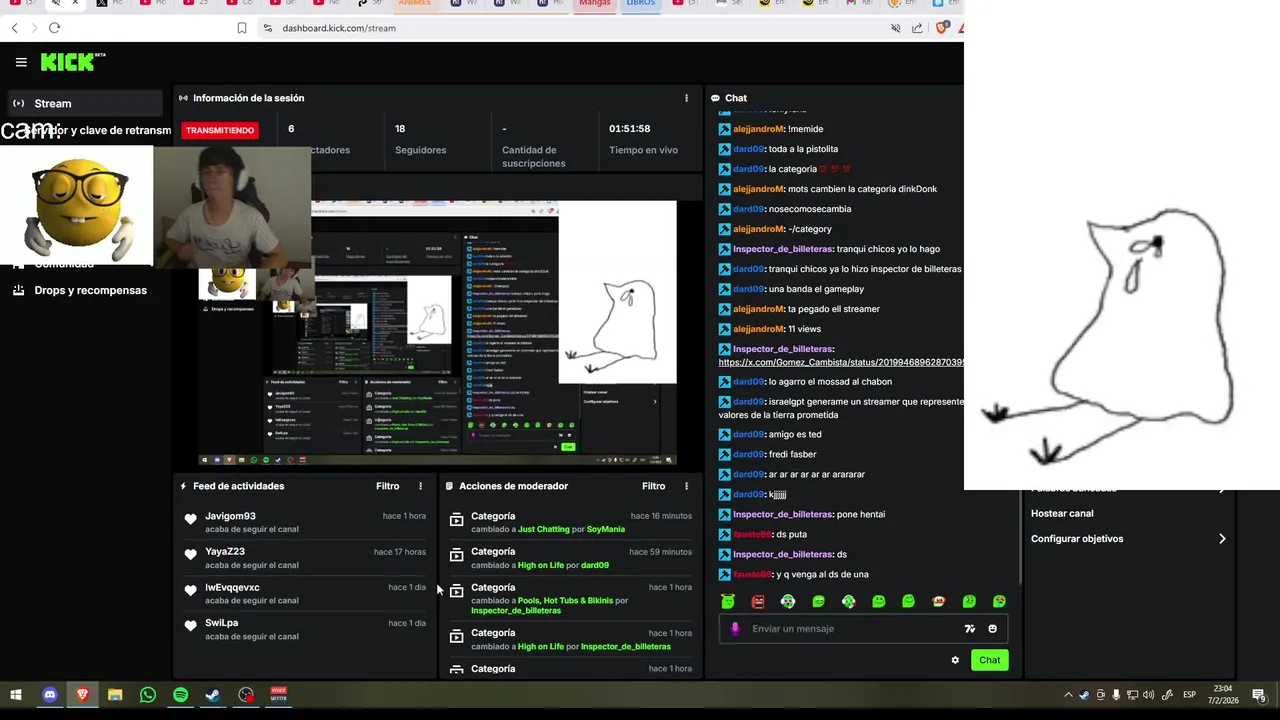Click category icon for Just Chatting change
The image size is (1280, 720).
(457, 520)
